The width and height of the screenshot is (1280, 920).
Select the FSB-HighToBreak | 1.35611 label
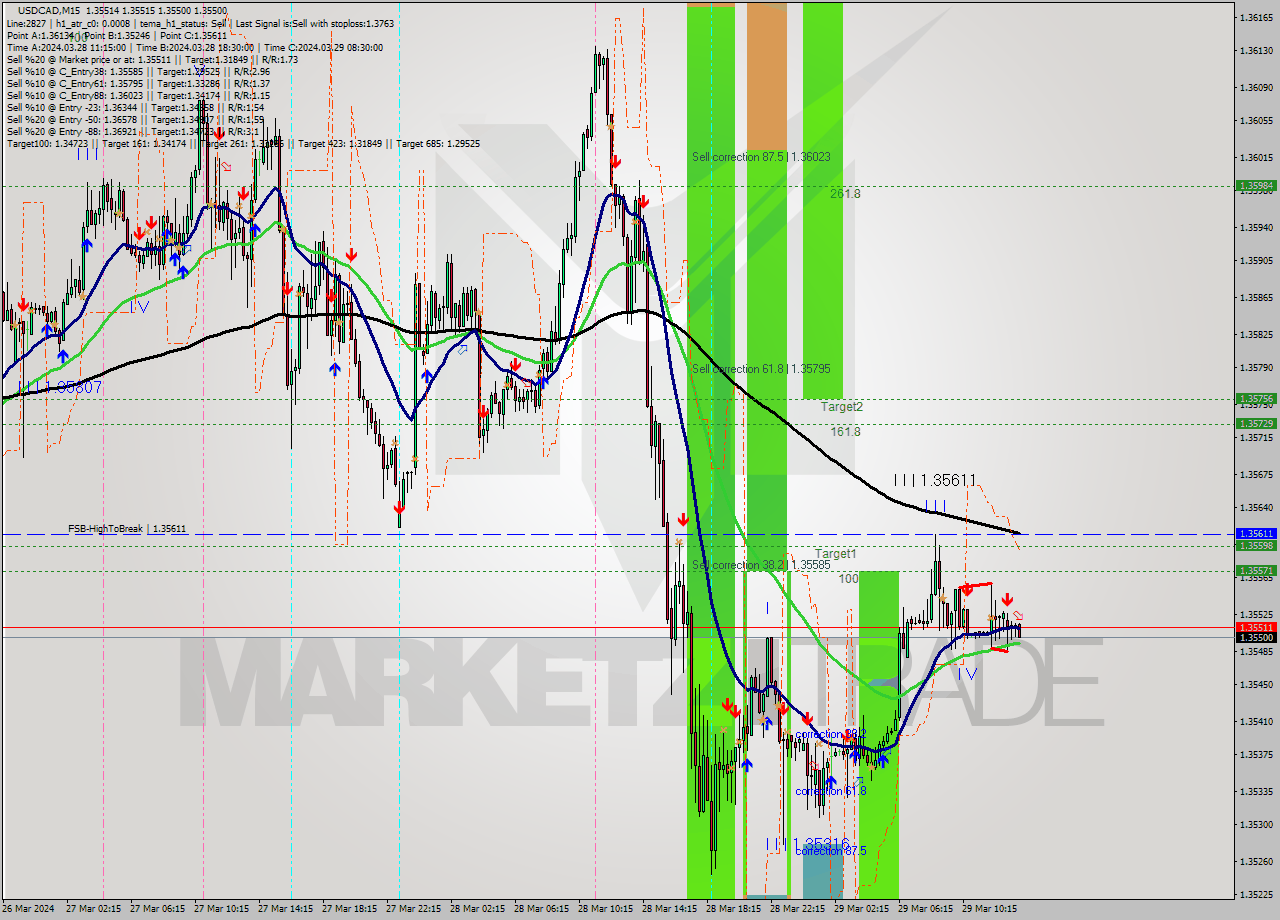[x=127, y=528]
